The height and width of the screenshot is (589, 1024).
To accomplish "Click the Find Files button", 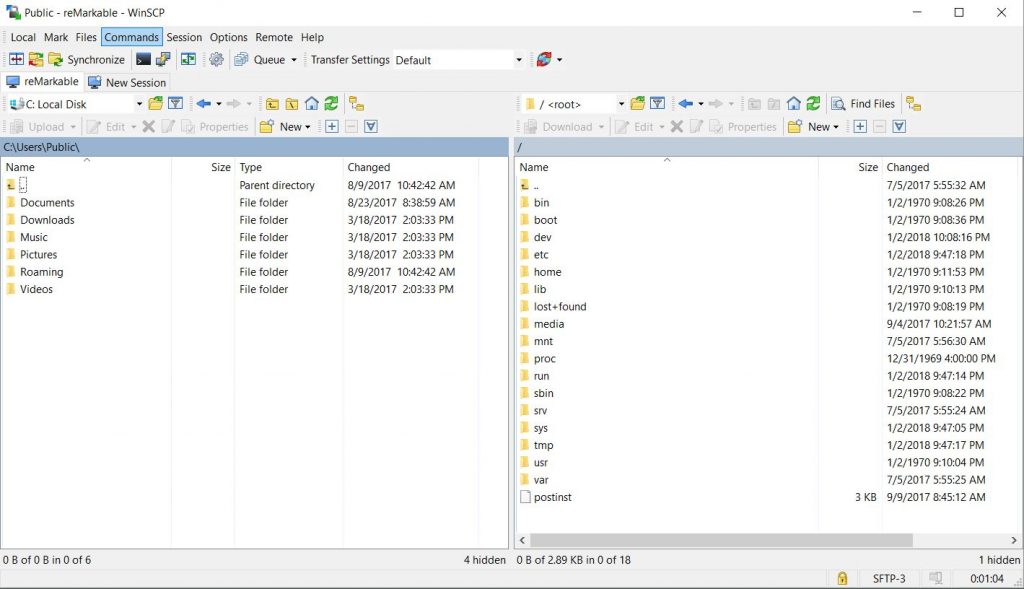I will coord(863,104).
